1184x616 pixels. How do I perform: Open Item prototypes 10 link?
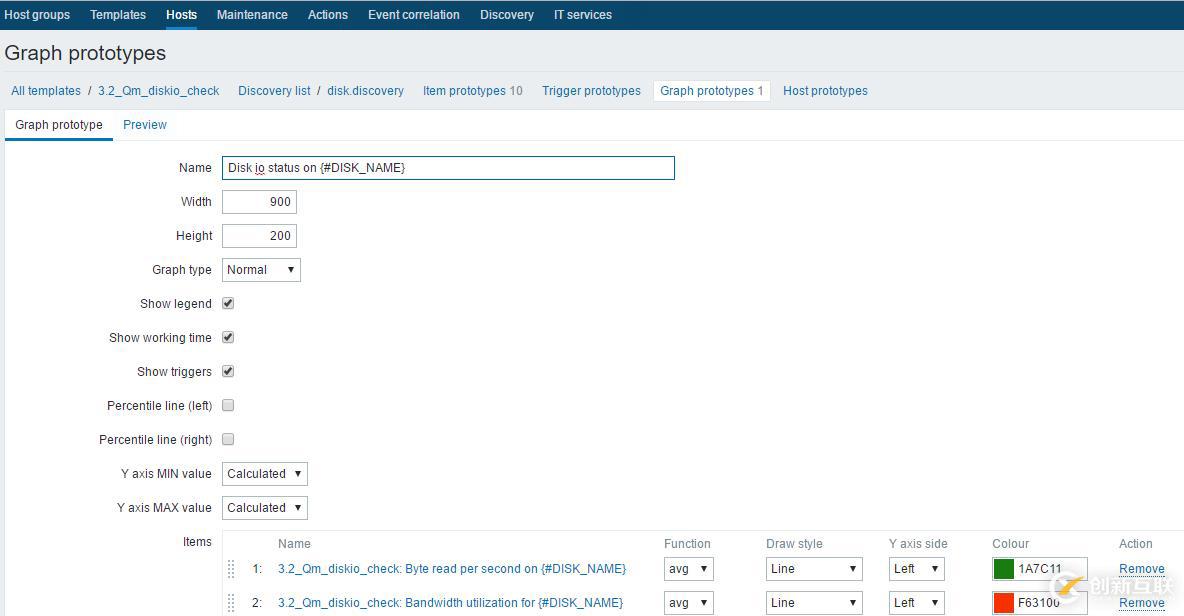(x=473, y=91)
